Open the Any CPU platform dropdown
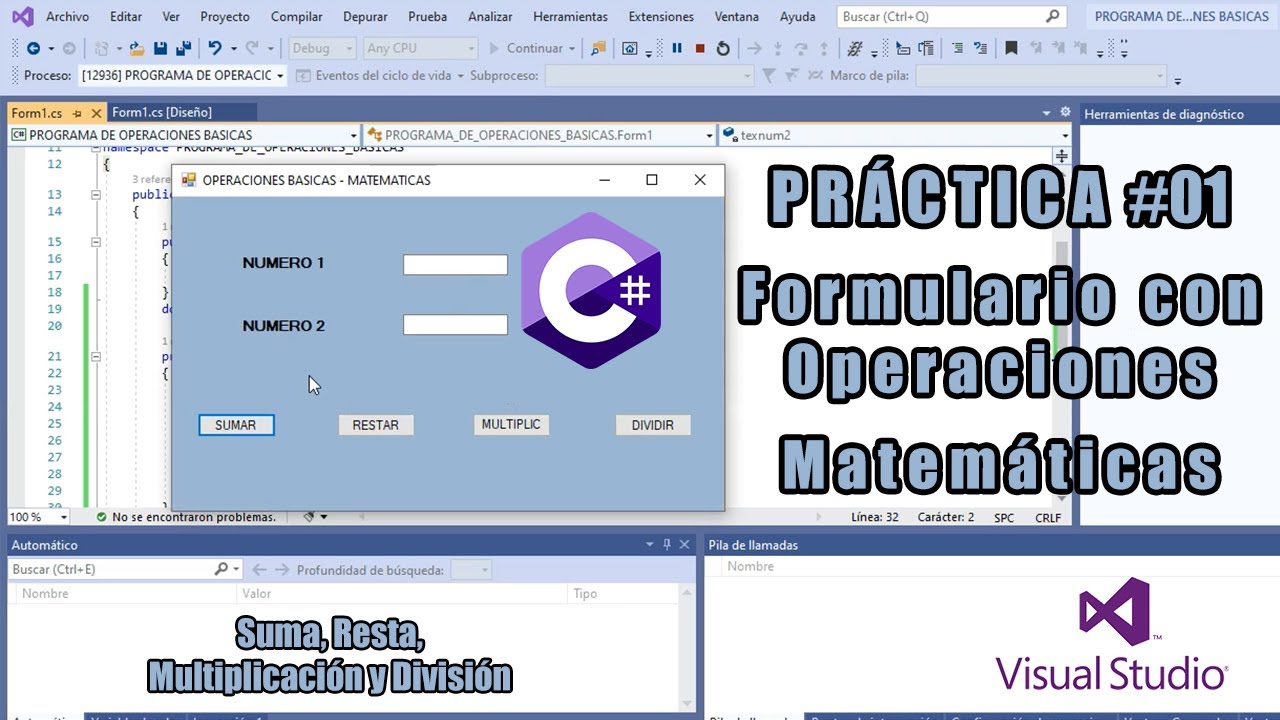This screenshot has height=720, width=1280. click(x=420, y=48)
